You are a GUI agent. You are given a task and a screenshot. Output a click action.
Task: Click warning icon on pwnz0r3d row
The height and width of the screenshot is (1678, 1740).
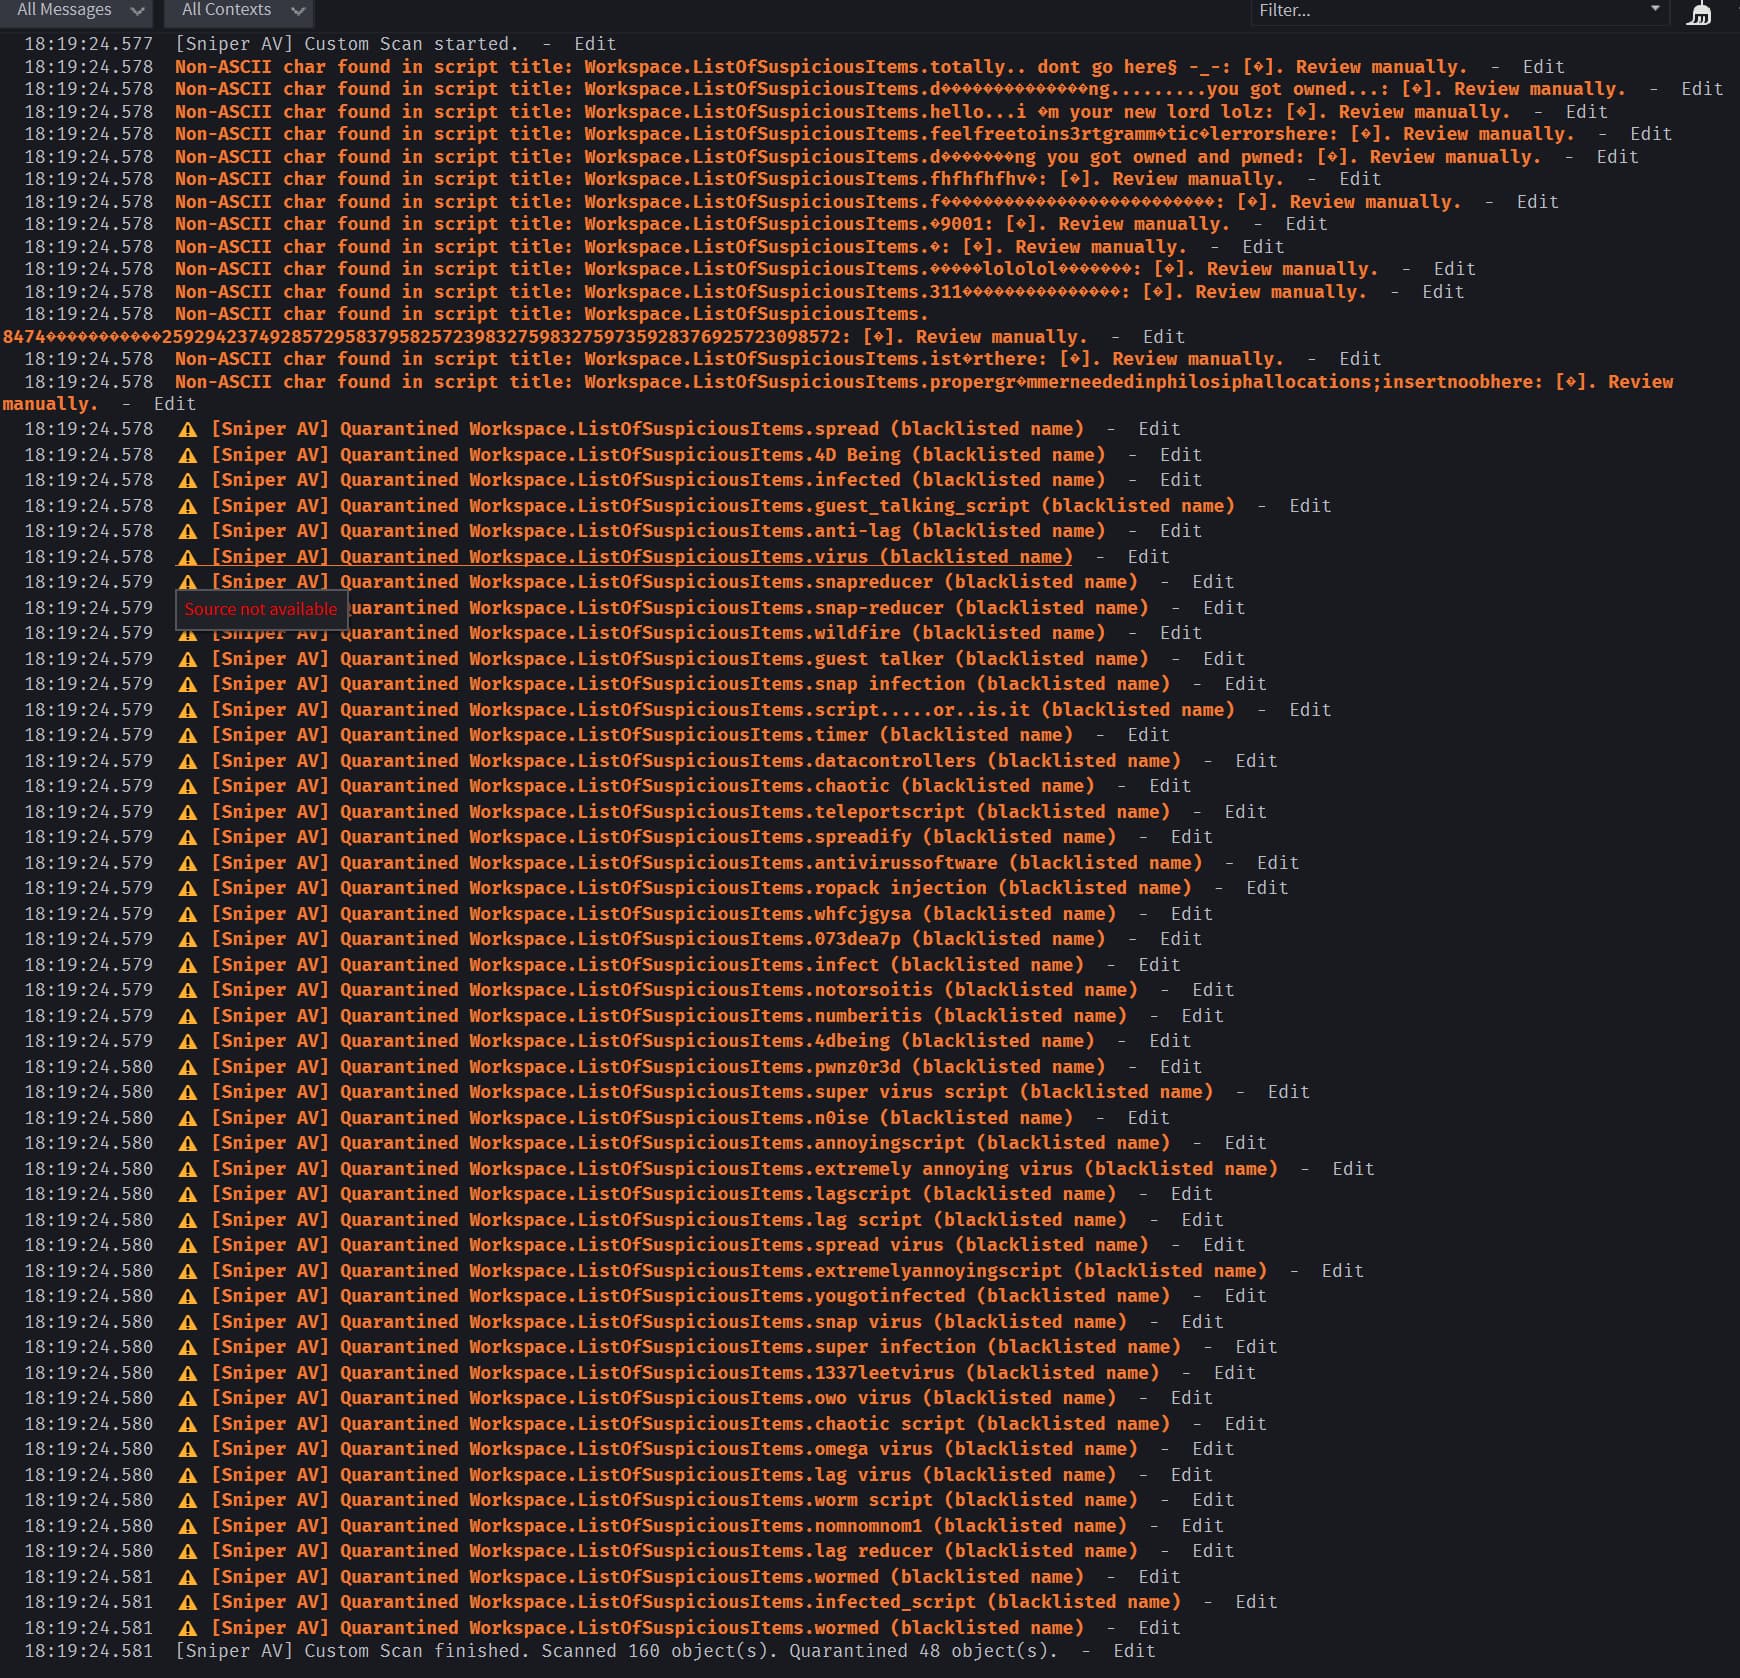click(188, 1068)
